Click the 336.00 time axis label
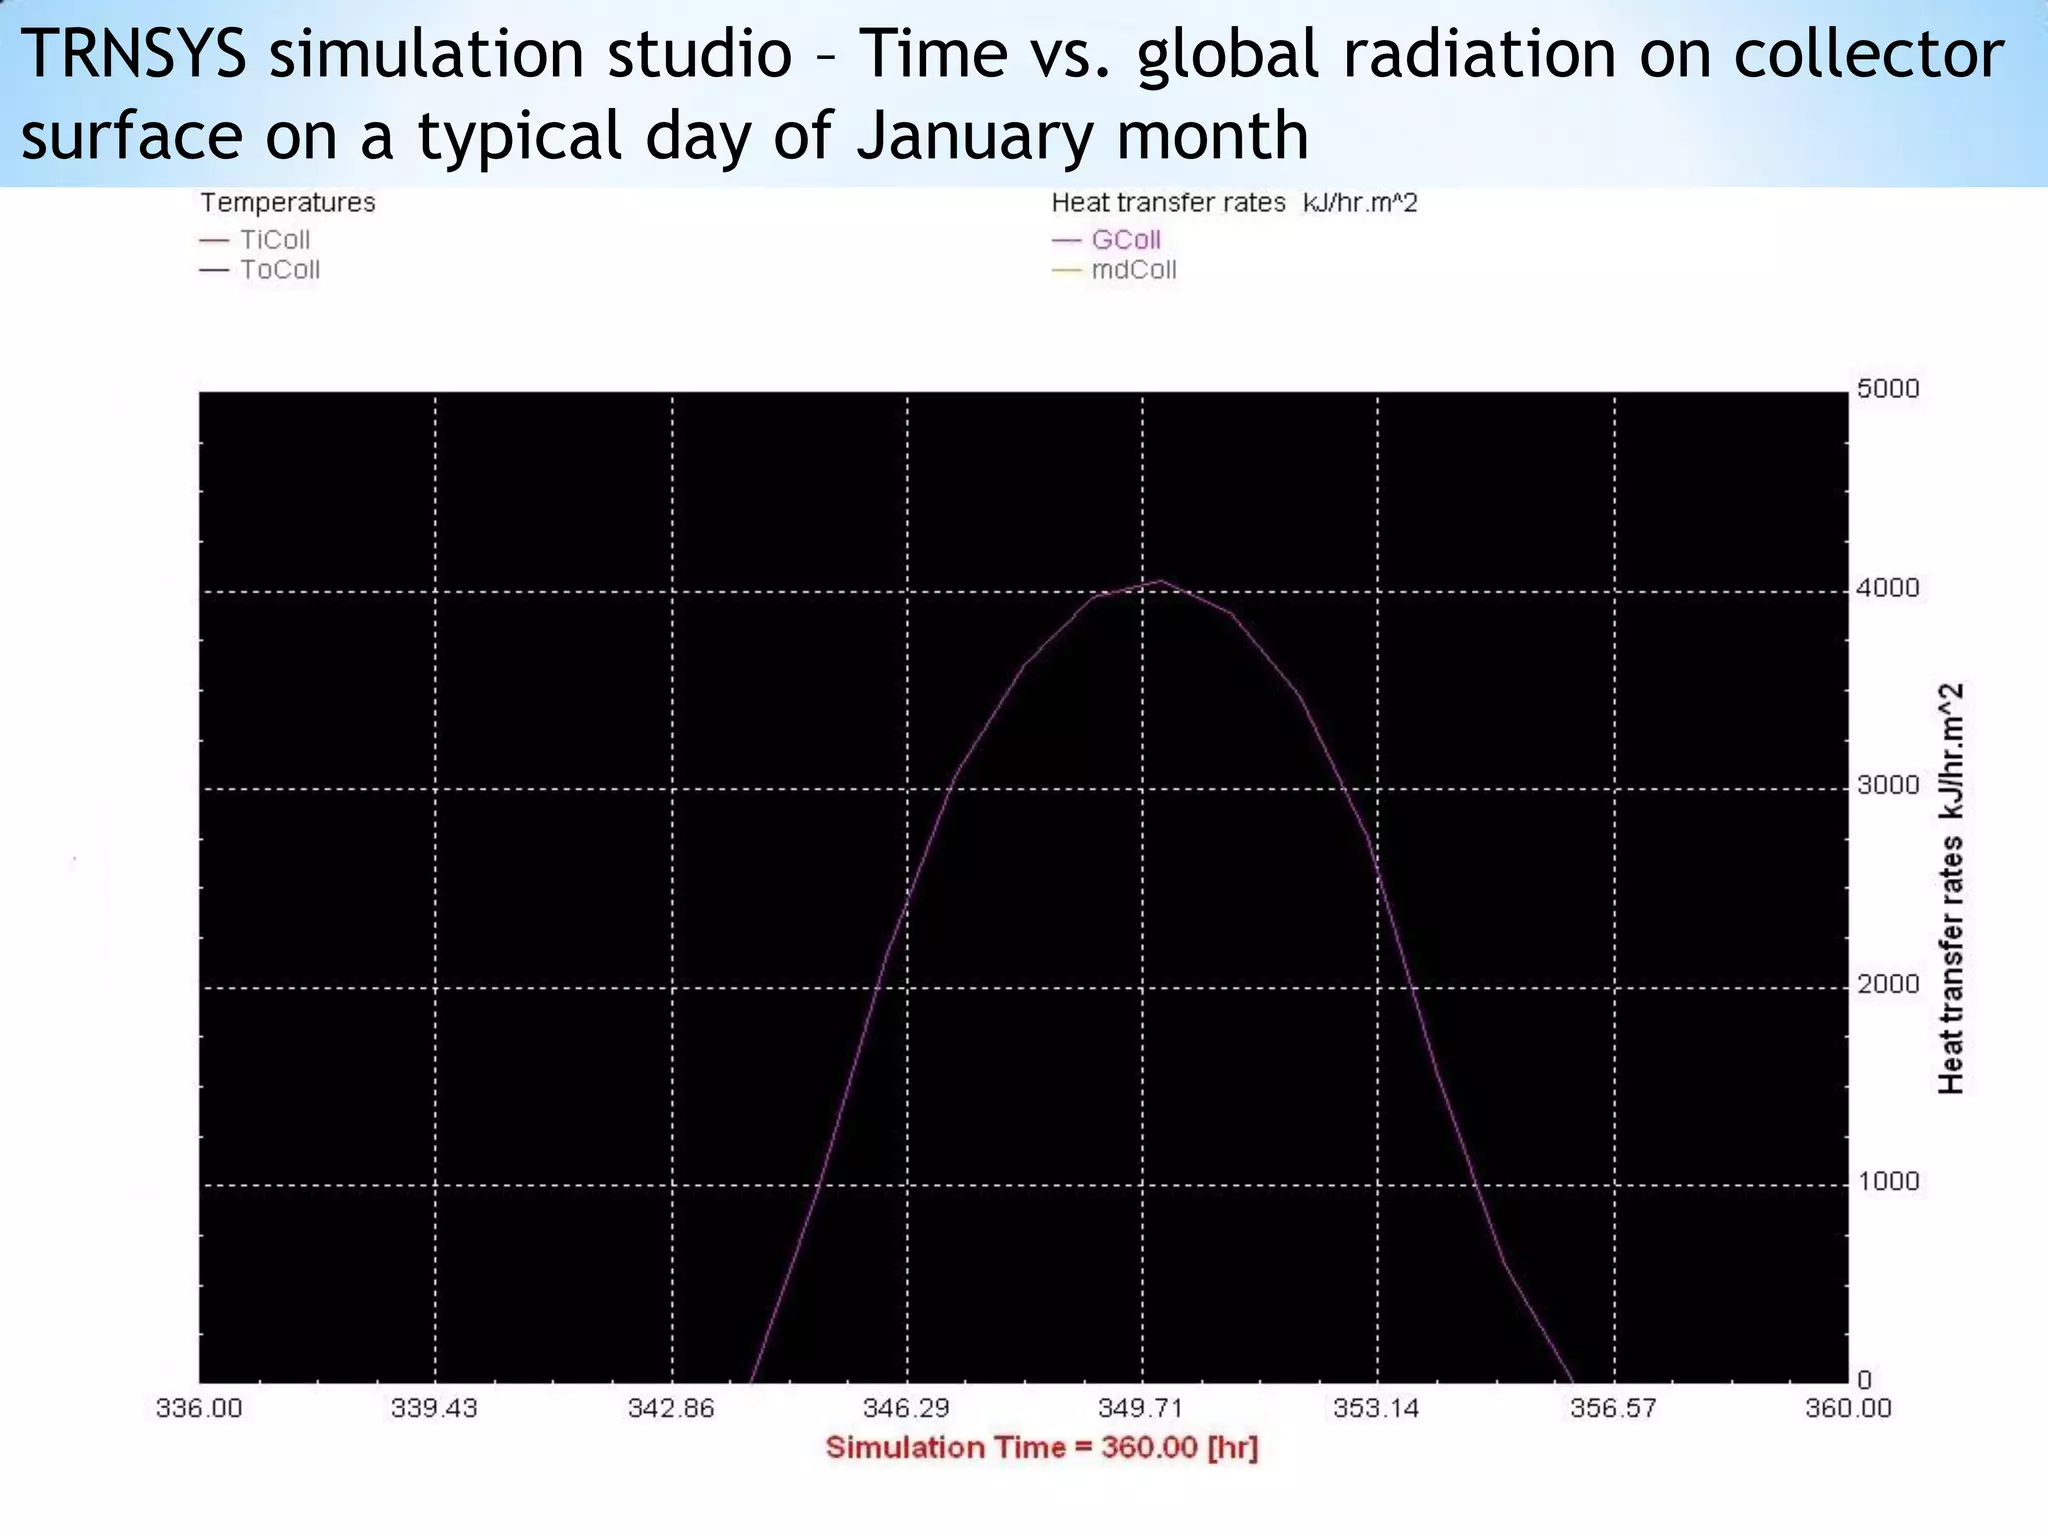 [x=199, y=1409]
